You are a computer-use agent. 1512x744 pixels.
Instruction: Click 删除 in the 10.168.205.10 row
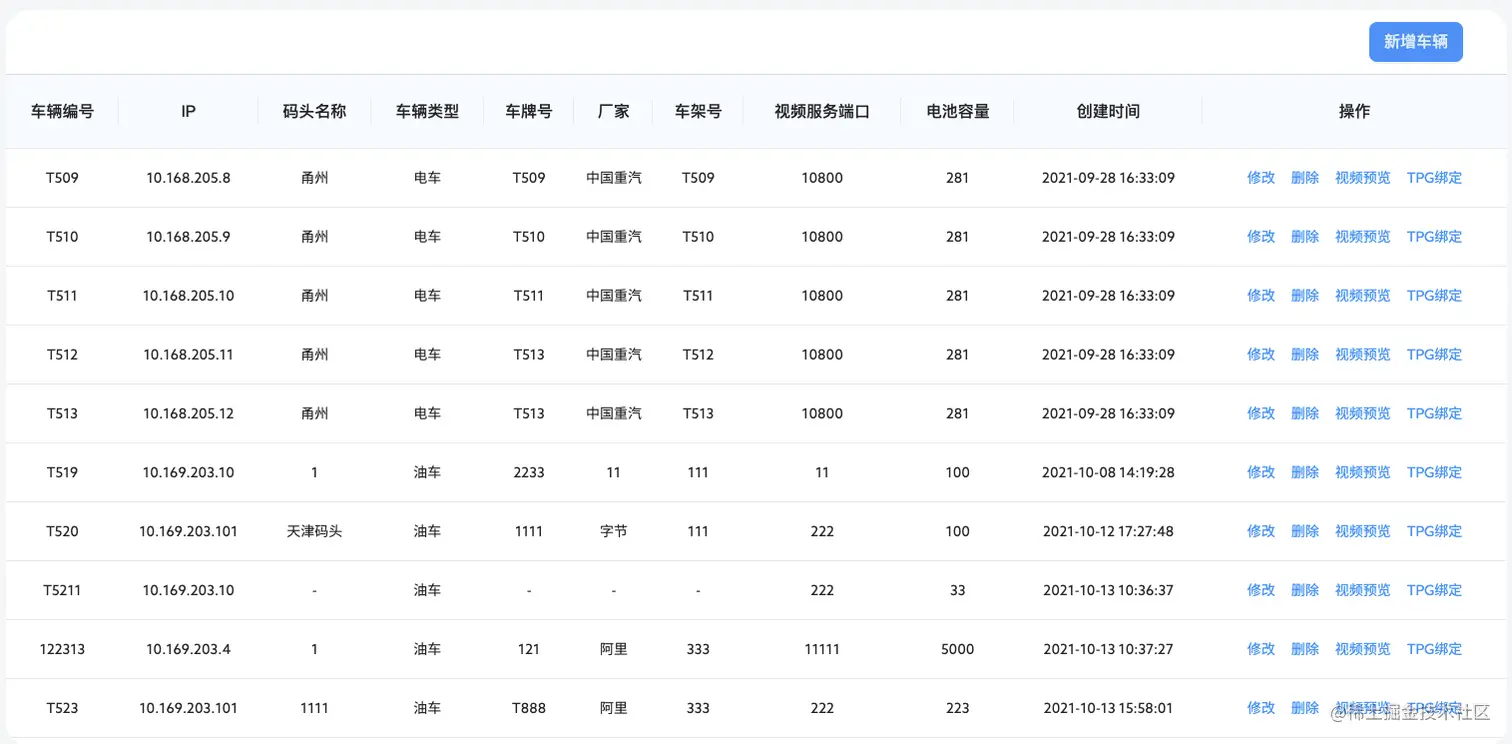point(1305,296)
